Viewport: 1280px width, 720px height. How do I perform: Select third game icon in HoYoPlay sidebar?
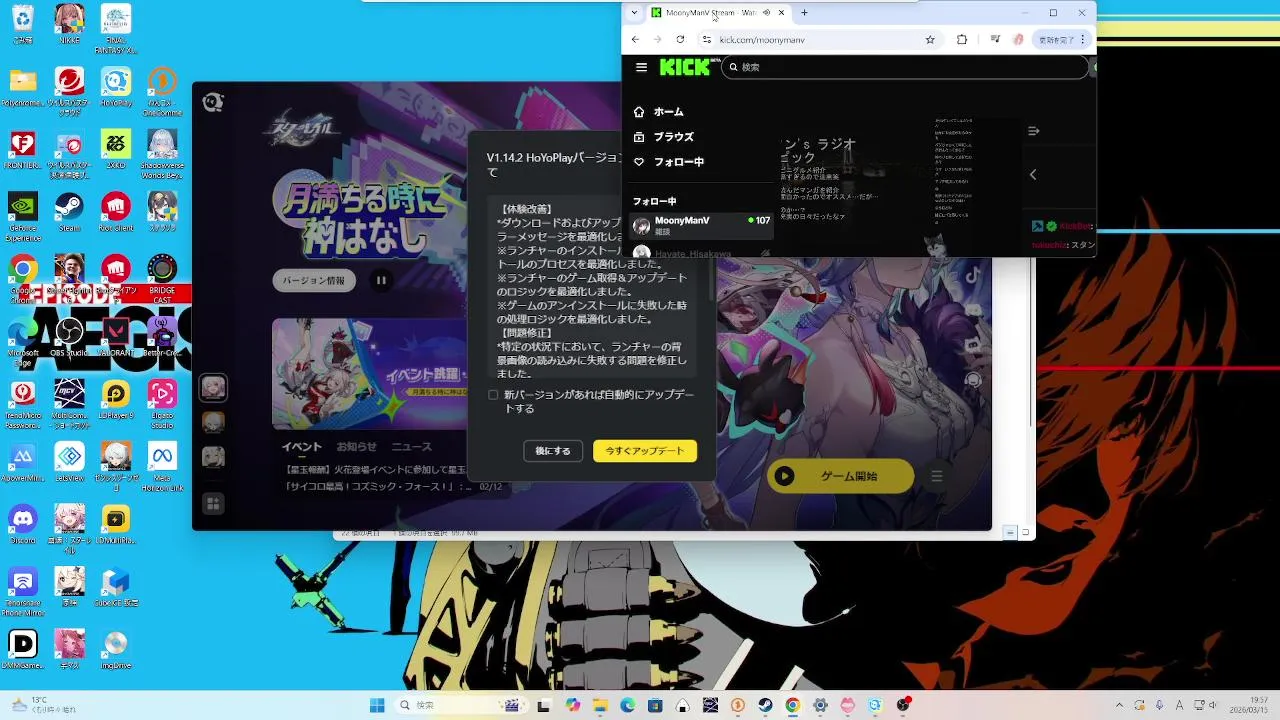click(x=213, y=457)
